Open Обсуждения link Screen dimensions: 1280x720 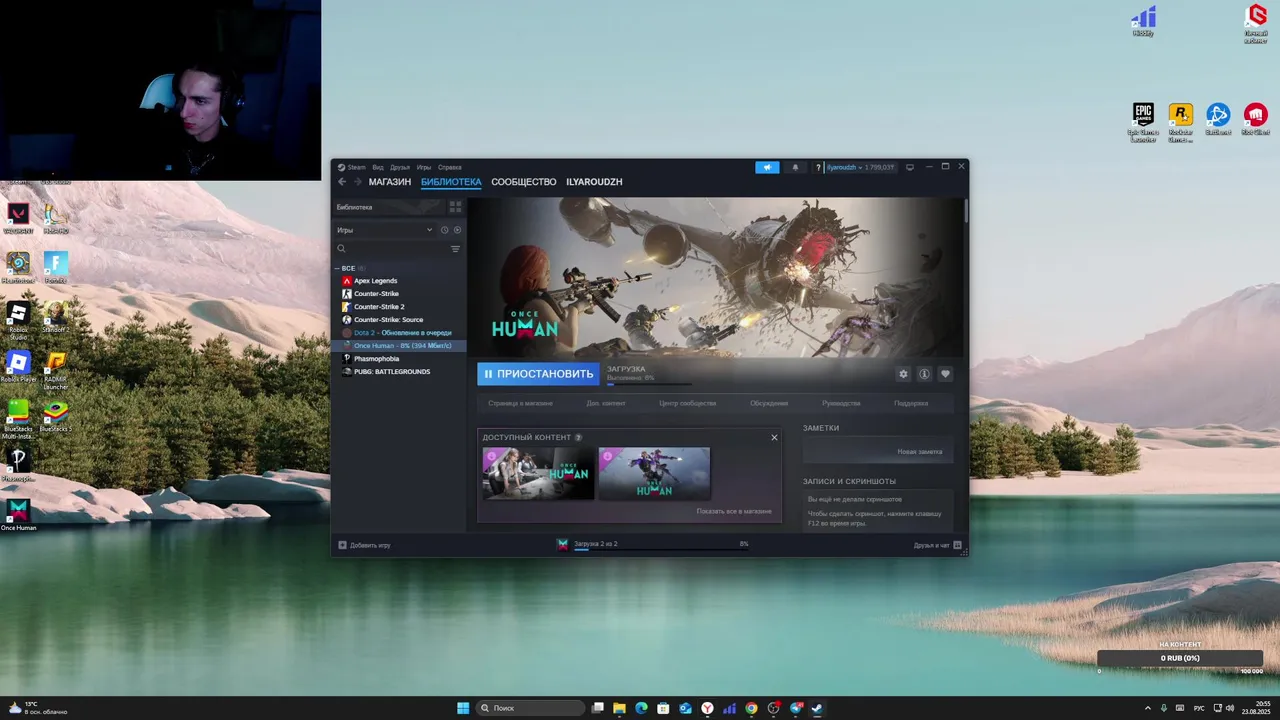tap(769, 403)
